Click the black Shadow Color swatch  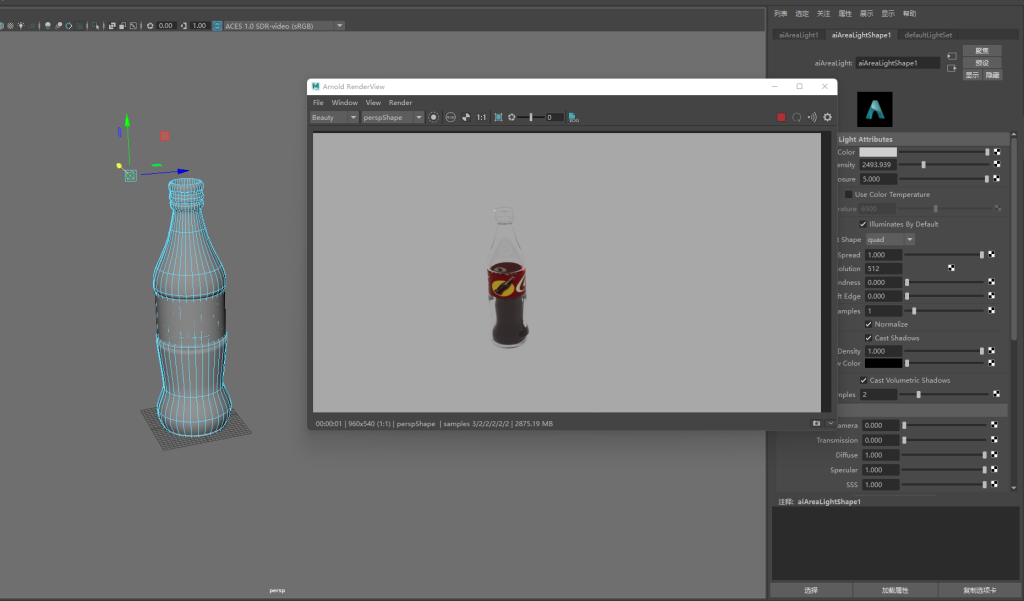(883, 363)
